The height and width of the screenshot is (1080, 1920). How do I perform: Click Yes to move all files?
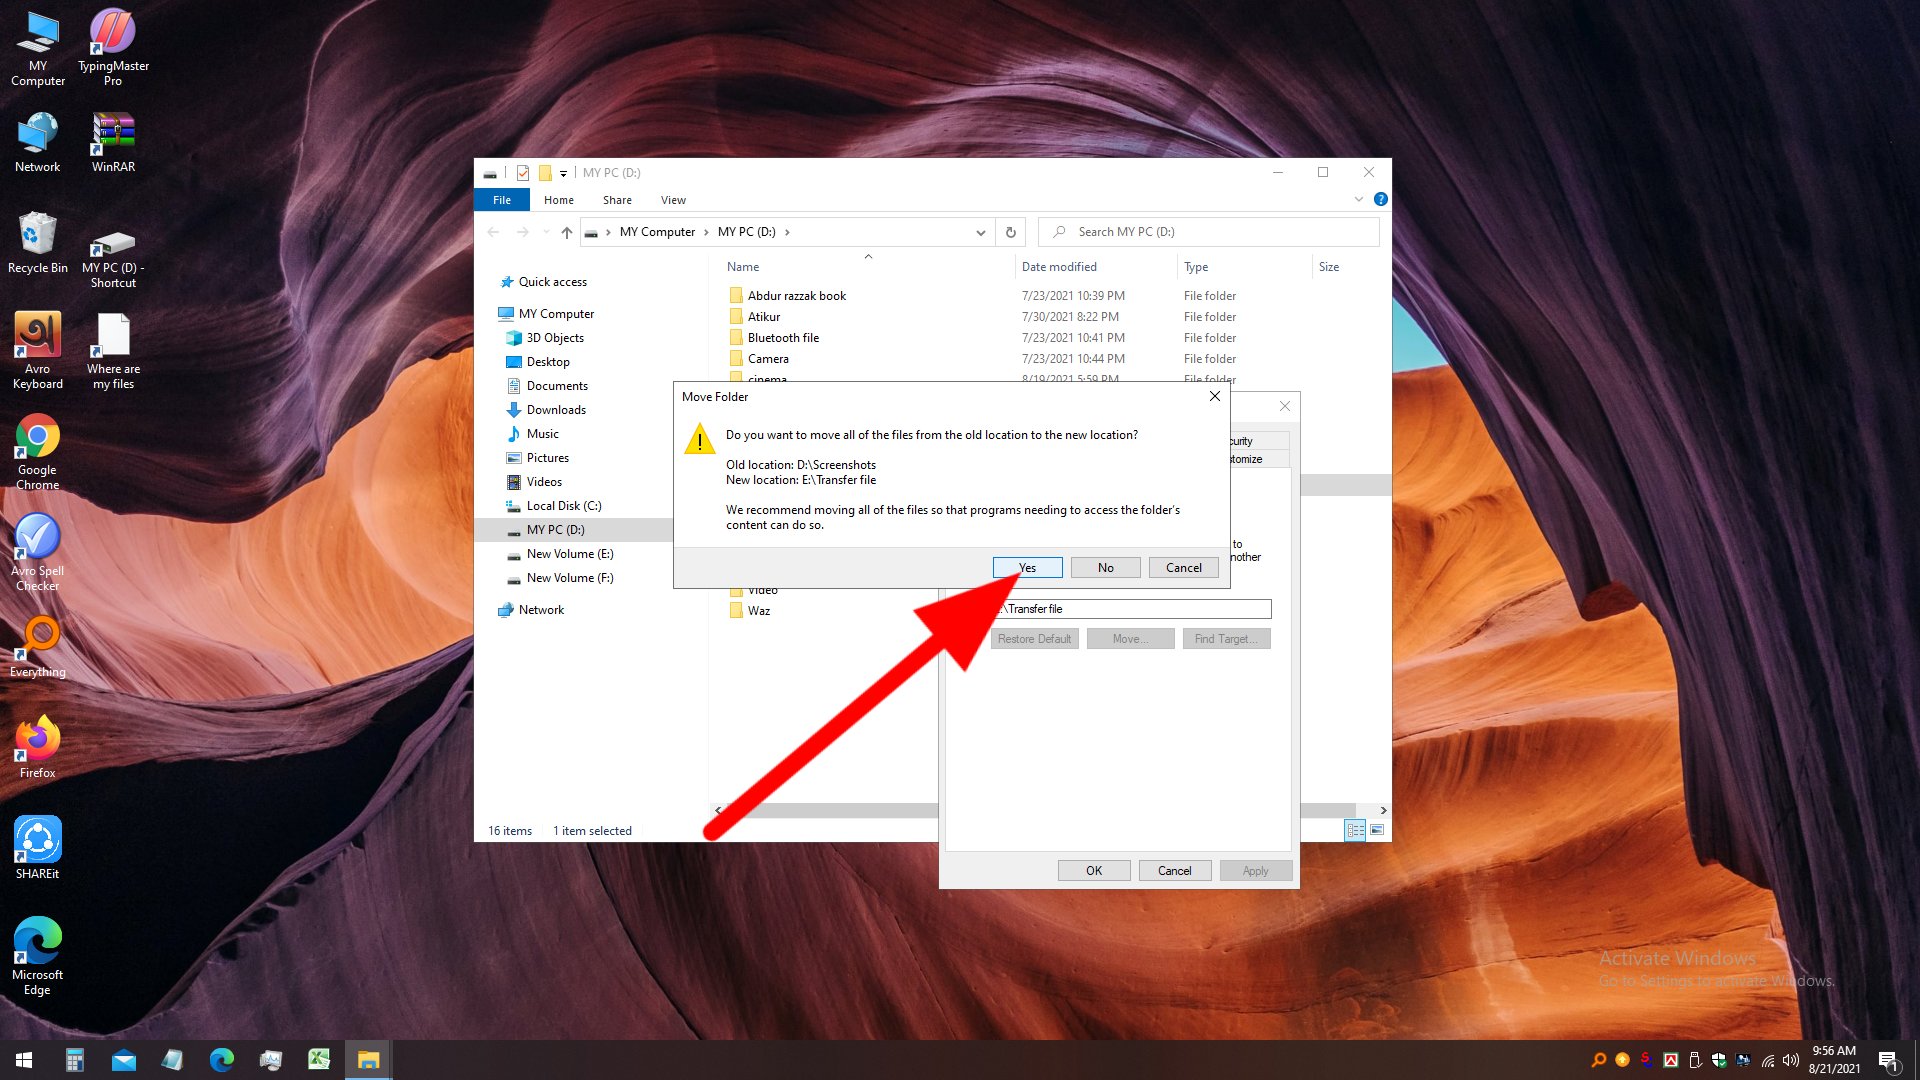pos(1027,567)
